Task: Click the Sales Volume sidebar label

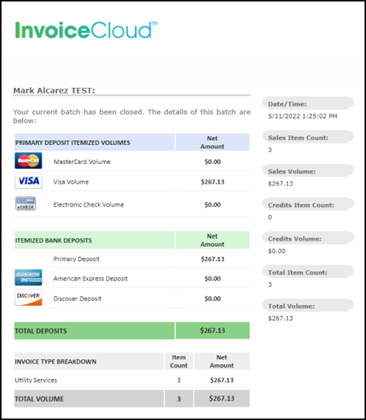Action: click(292, 171)
